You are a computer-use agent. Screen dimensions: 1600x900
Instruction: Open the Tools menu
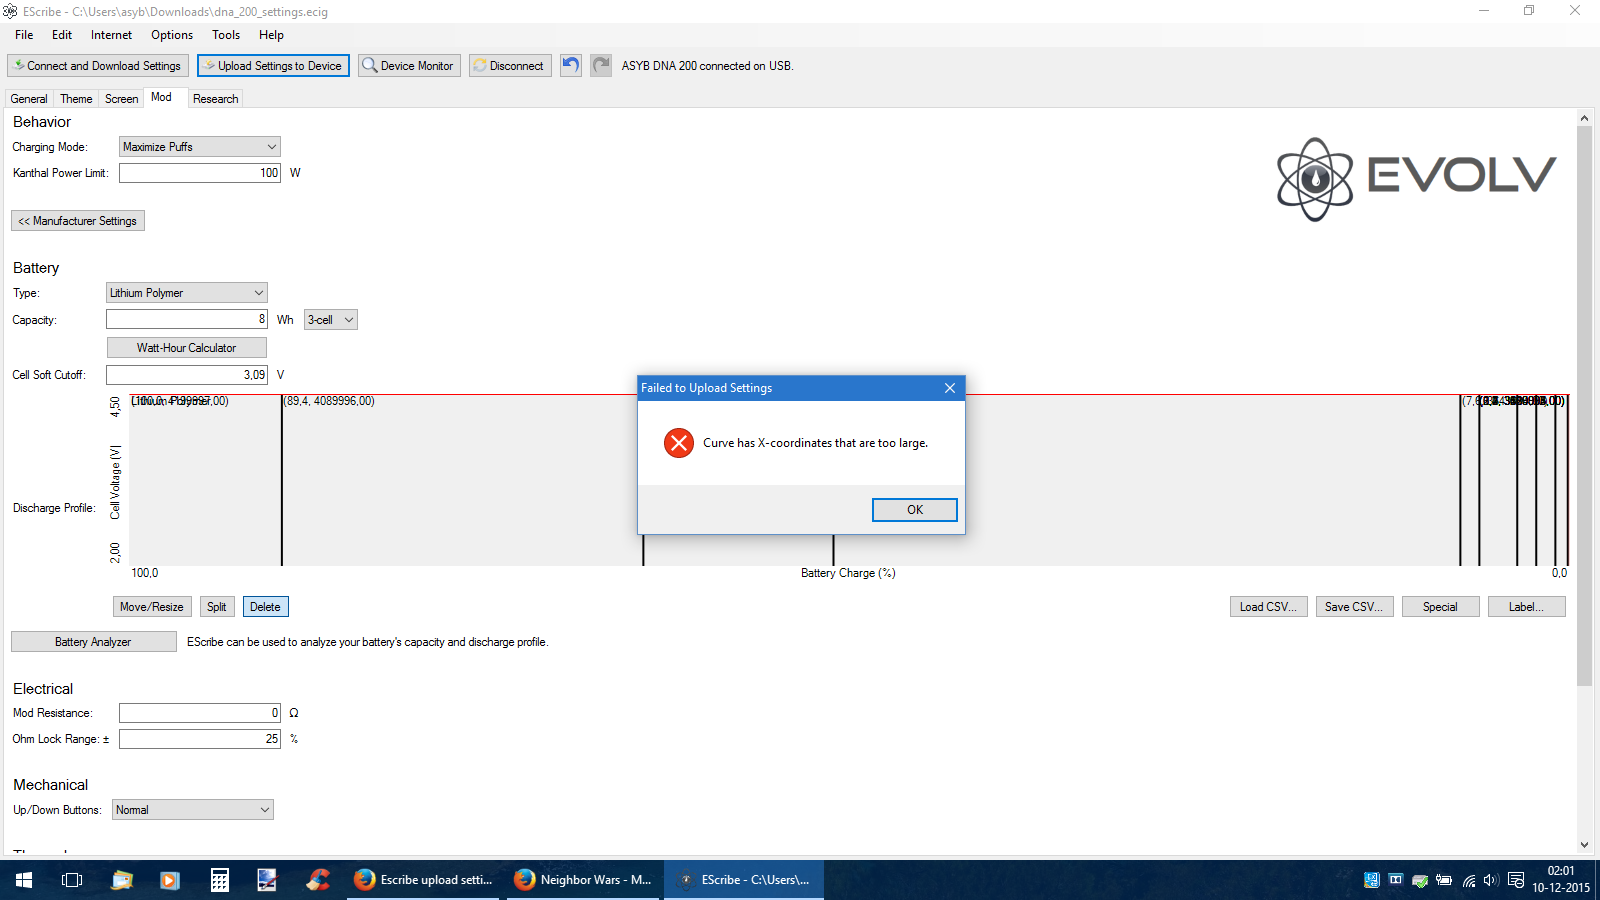225,35
